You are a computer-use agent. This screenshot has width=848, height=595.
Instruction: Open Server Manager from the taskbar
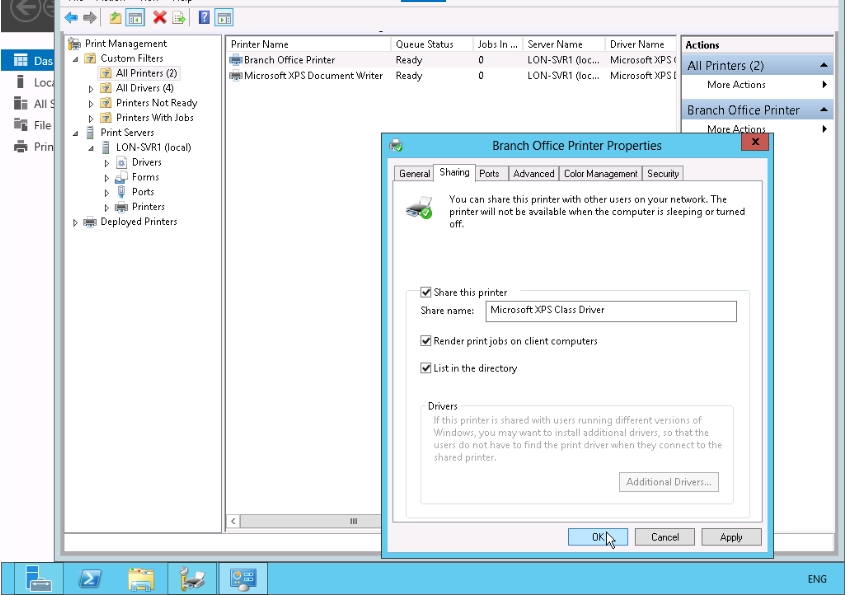coord(38,578)
